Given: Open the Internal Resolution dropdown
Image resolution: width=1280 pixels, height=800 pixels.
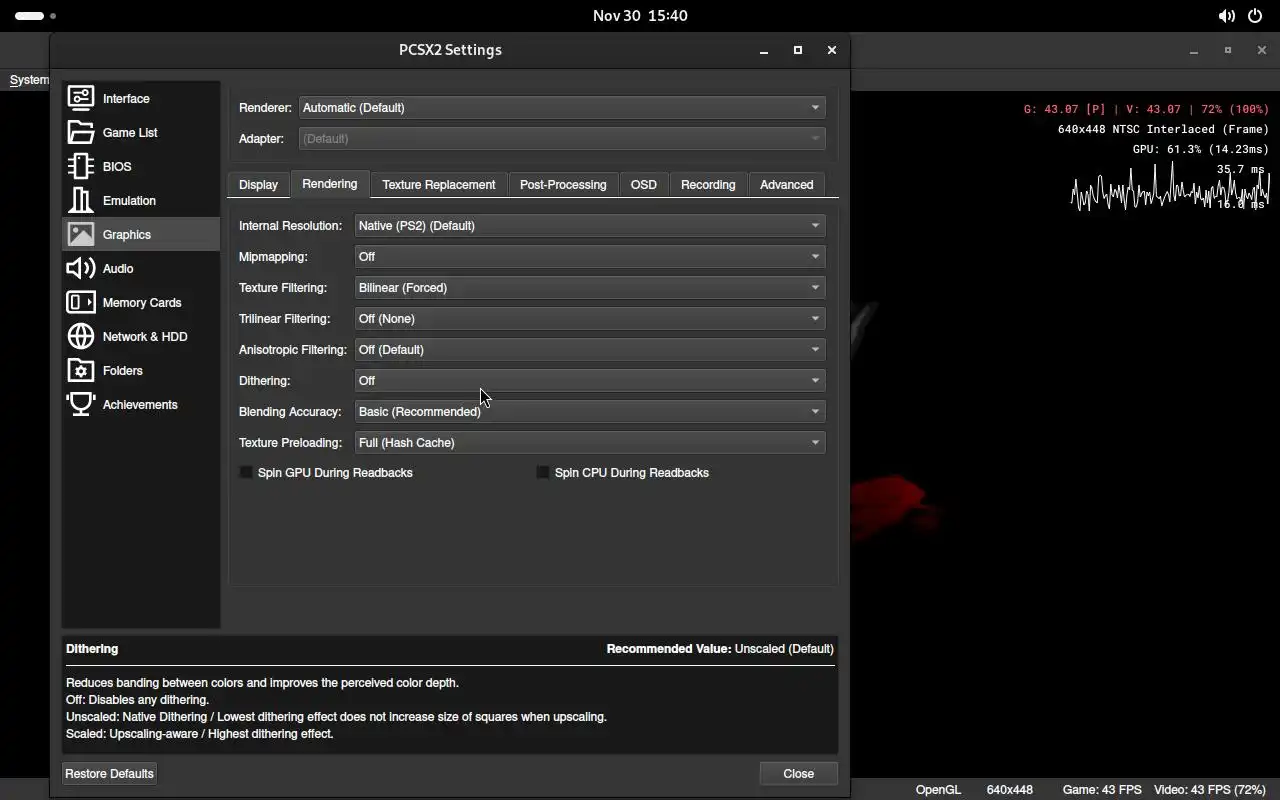Looking at the screenshot, I should pyautogui.click(x=590, y=225).
